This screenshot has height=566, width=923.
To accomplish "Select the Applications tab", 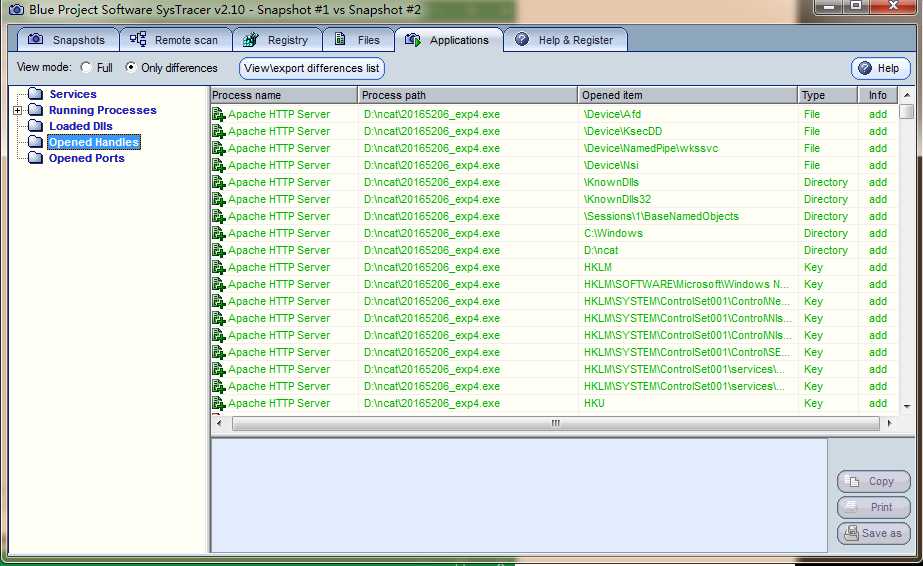I will tap(449, 40).
